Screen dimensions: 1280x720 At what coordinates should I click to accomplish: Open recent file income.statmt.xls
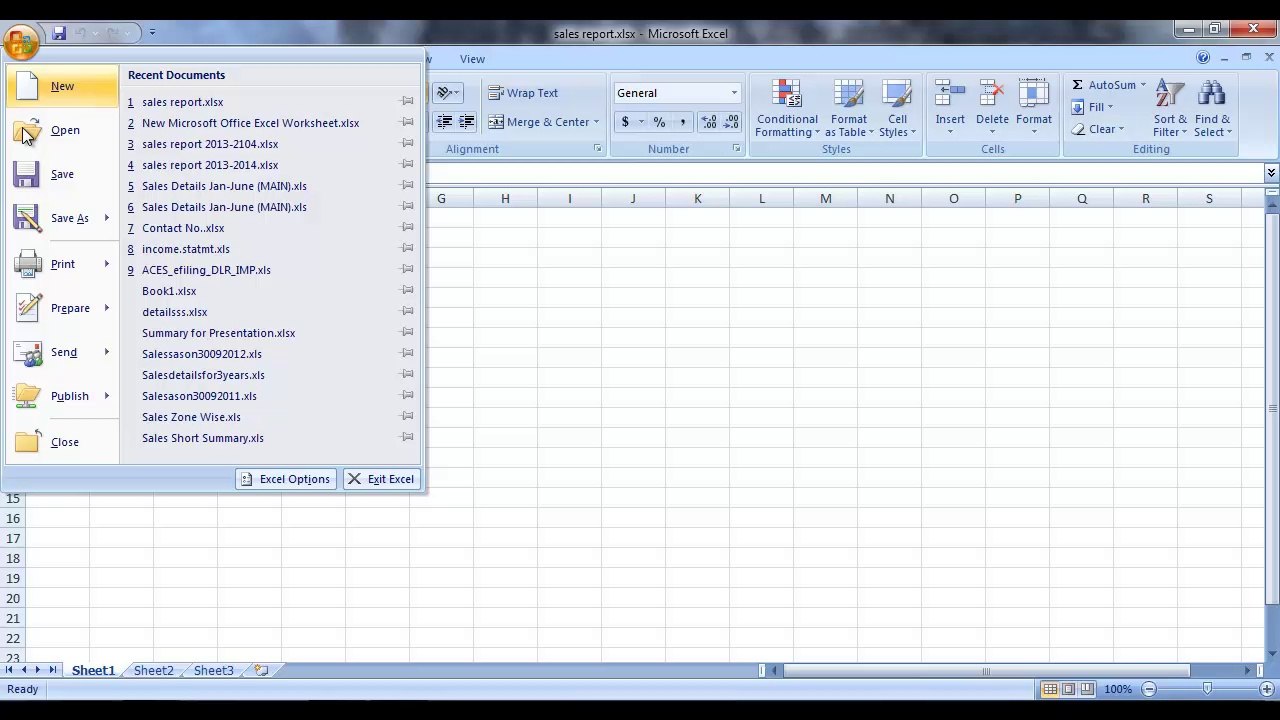coord(185,249)
